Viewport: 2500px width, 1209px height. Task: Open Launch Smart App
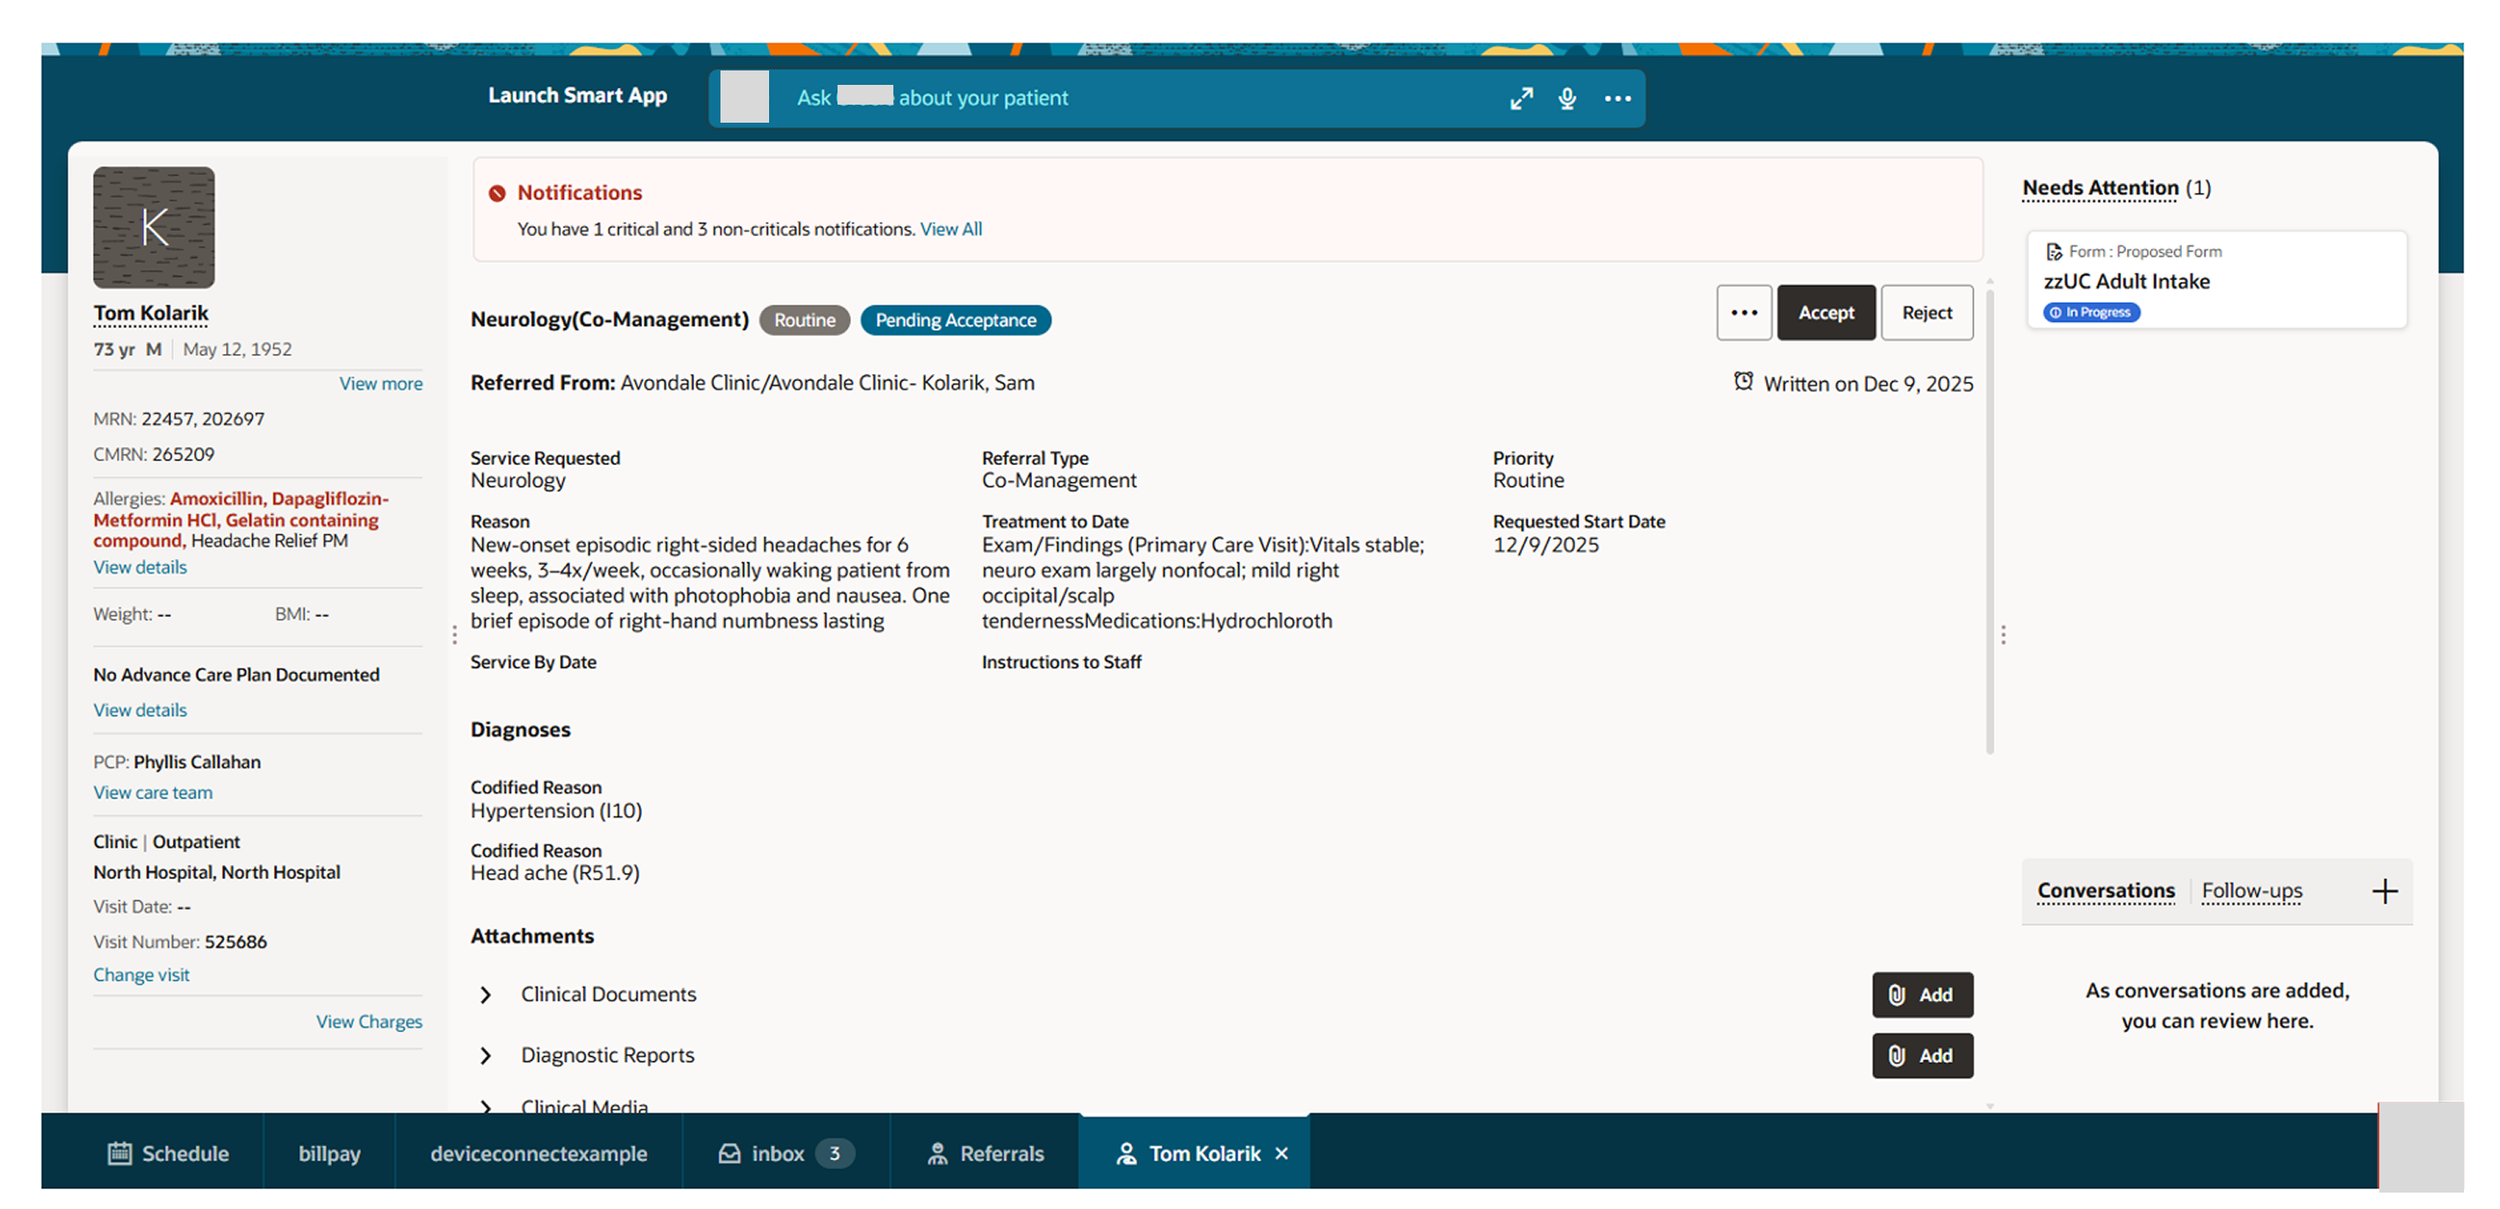(x=577, y=95)
